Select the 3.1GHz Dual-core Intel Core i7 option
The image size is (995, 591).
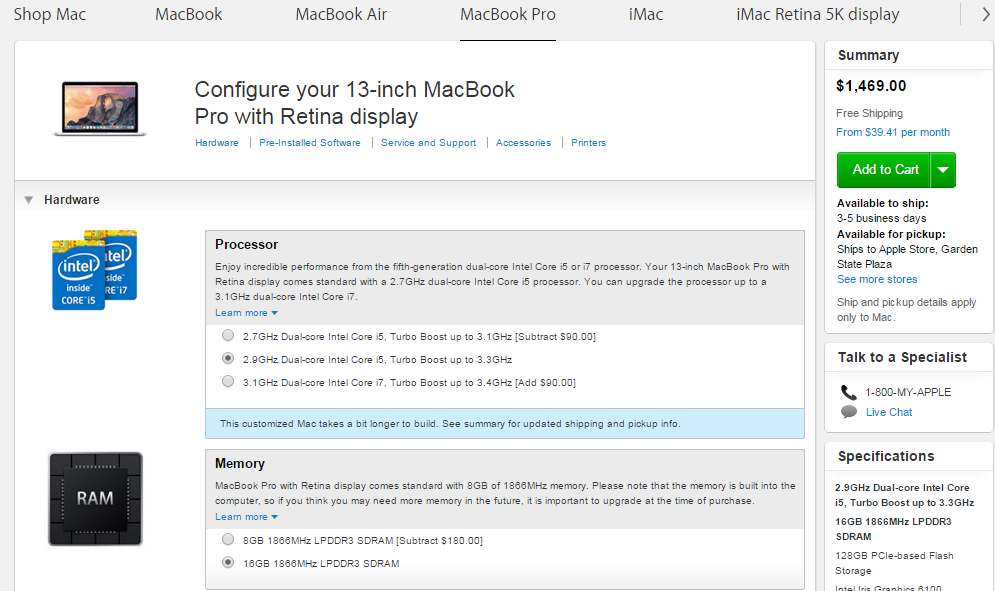click(x=228, y=382)
